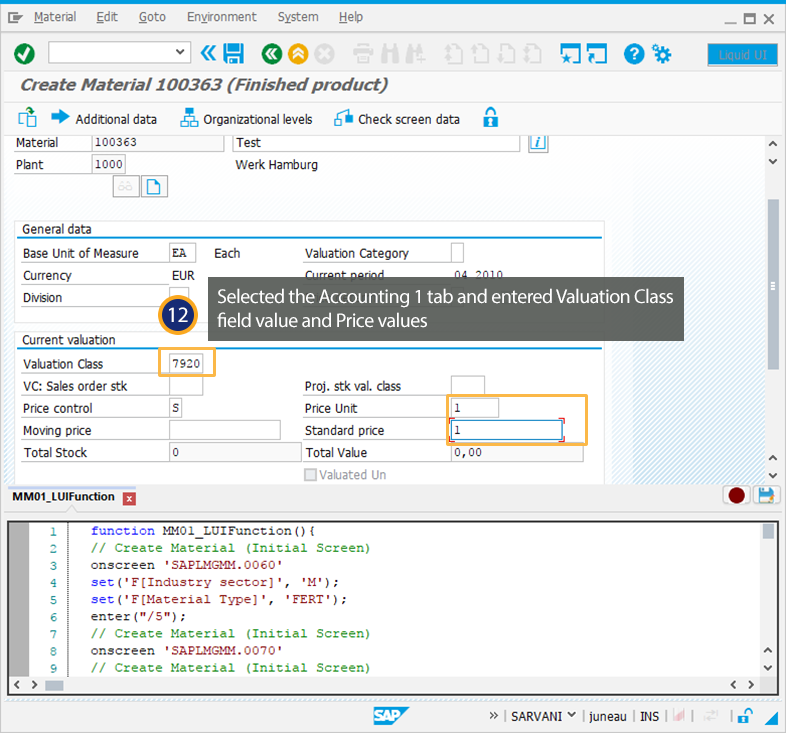Open the Edit menu
Viewport: 786px width, 733px height.
107,17
